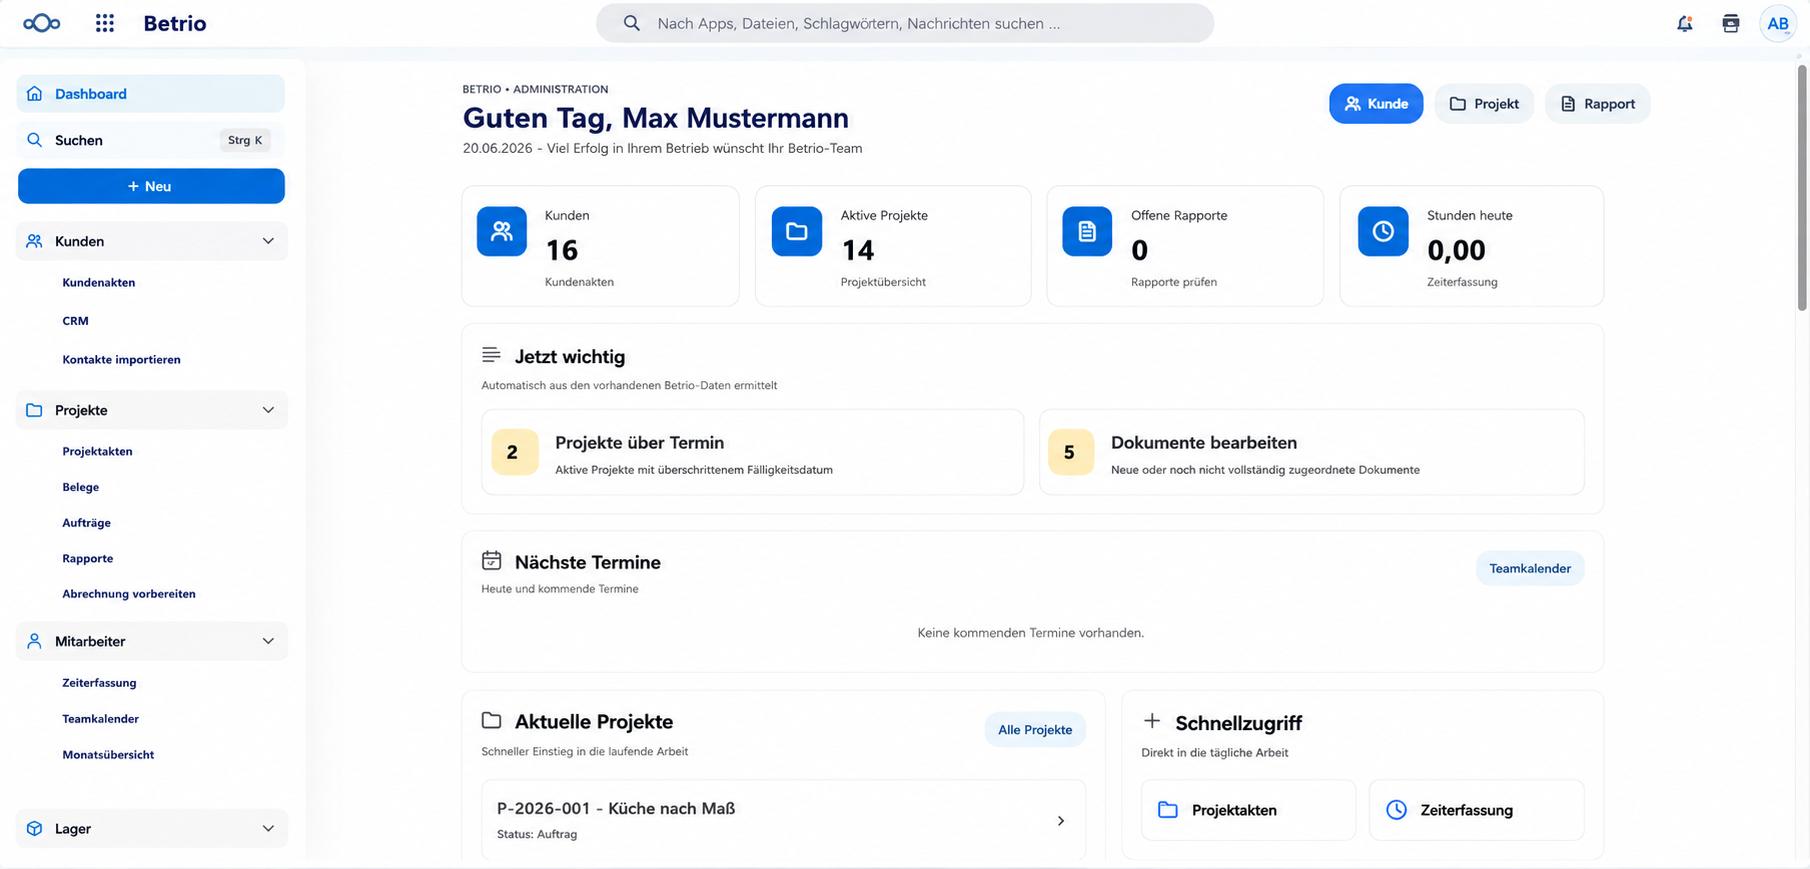Click the Projekt button in the header
Image resolution: width=1810 pixels, height=869 pixels.
pyautogui.click(x=1484, y=104)
